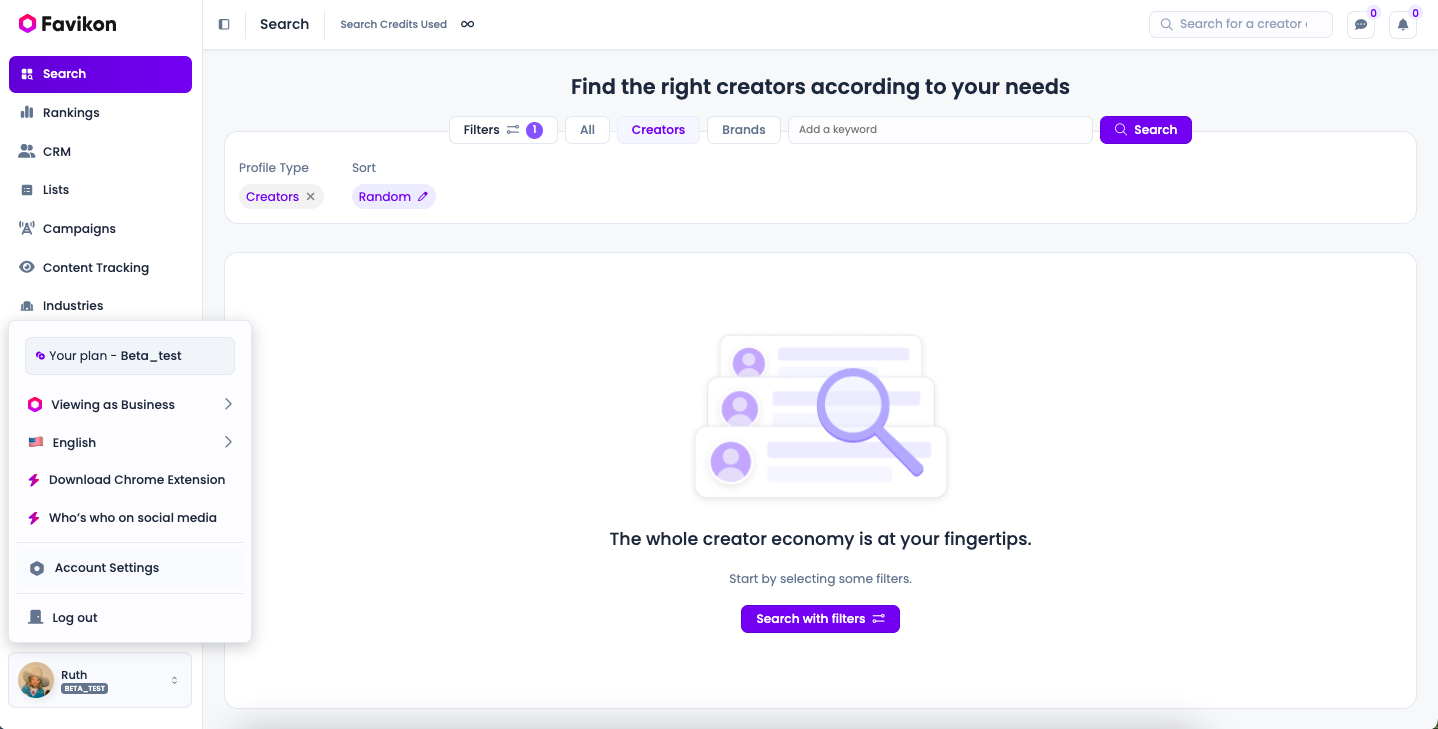Click the Add a keyword field

click(939, 130)
